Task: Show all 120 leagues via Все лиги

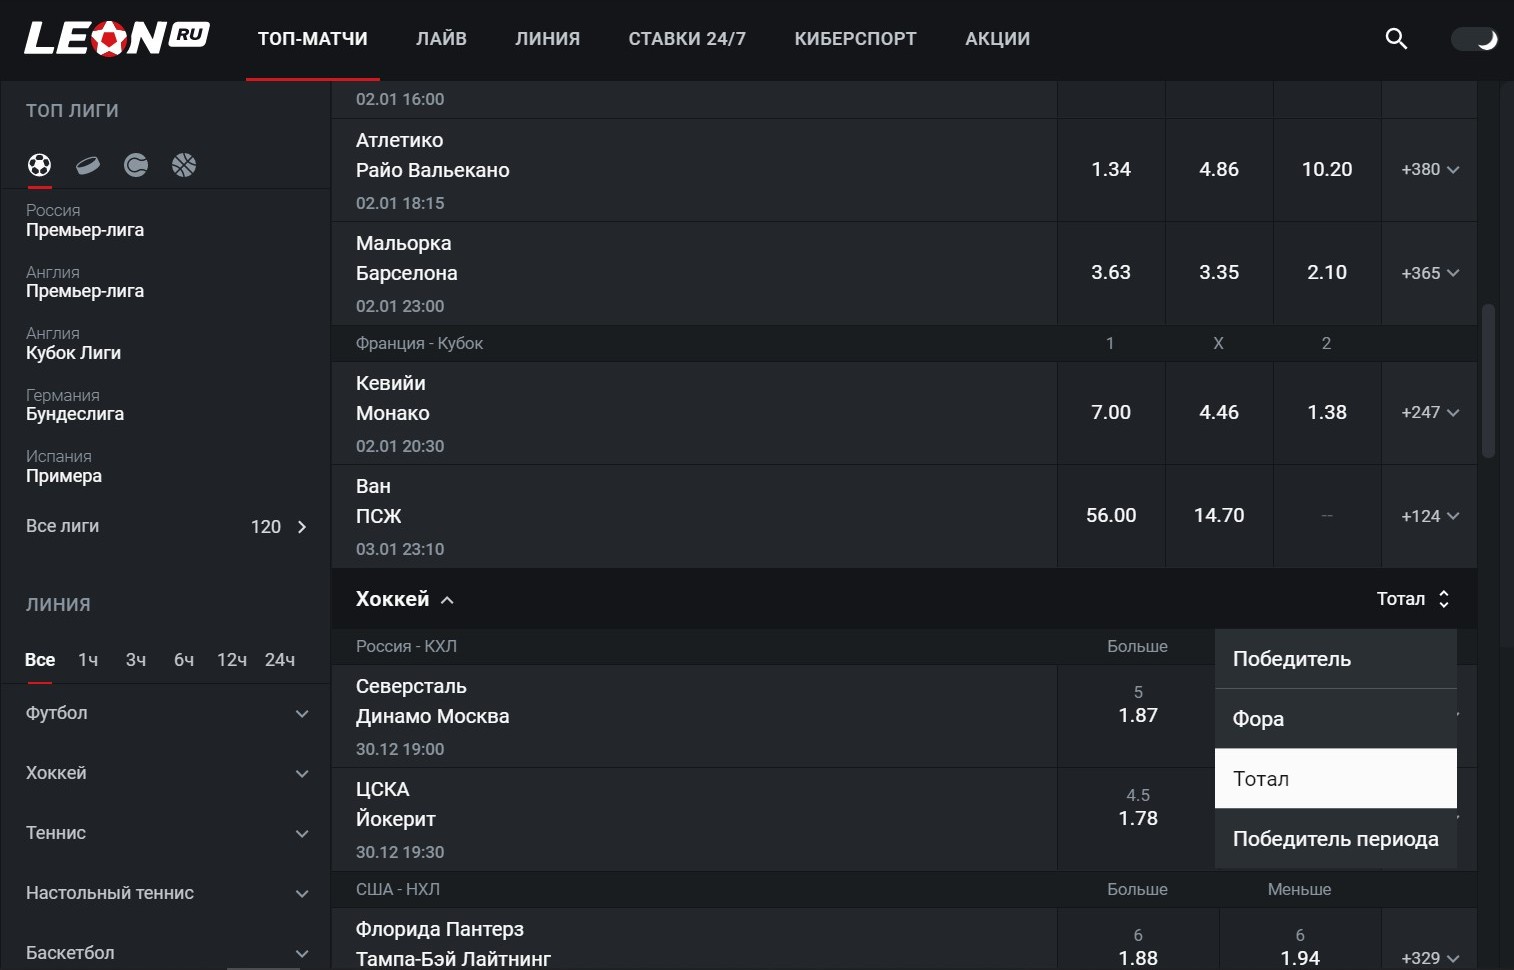Action: coord(166,526)
